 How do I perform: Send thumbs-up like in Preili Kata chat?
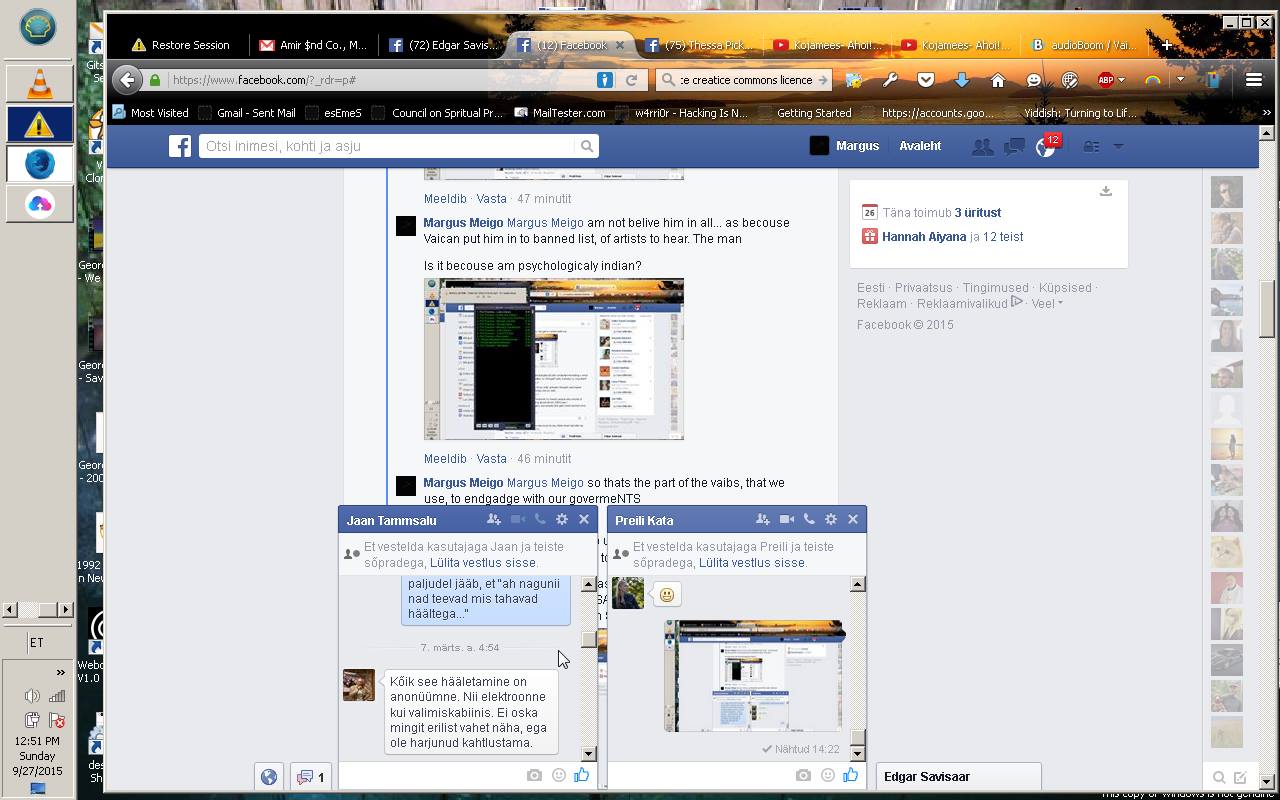point(850,775)
